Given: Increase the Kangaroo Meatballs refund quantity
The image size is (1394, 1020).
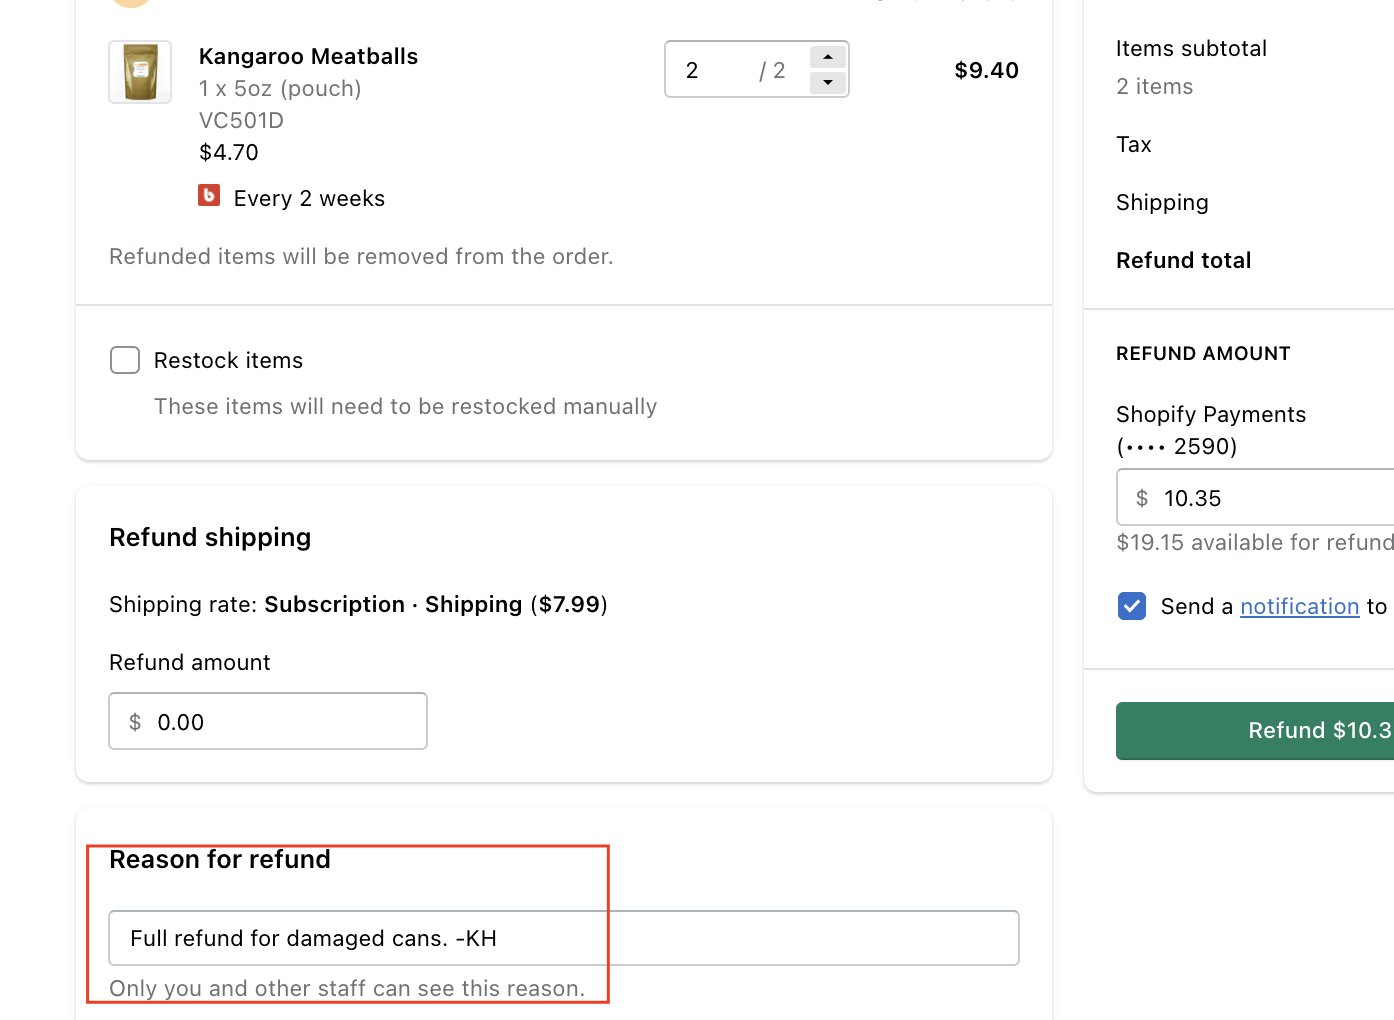Looking at the screenshot, I should 828,57.
